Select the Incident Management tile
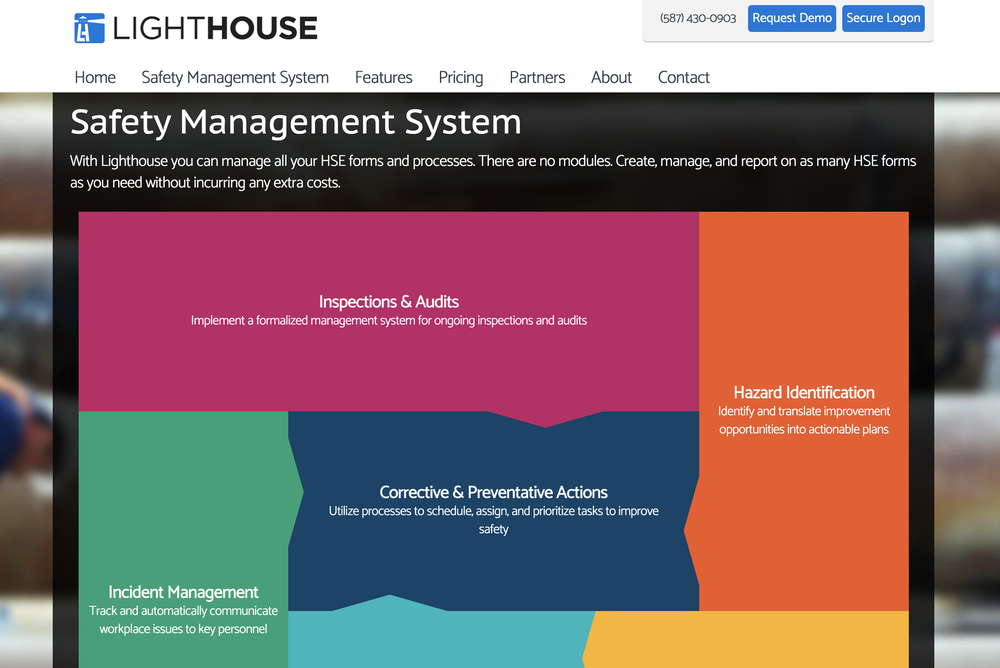The height and width of the screenshot is (668, 1000). click(x=183, y=600)
